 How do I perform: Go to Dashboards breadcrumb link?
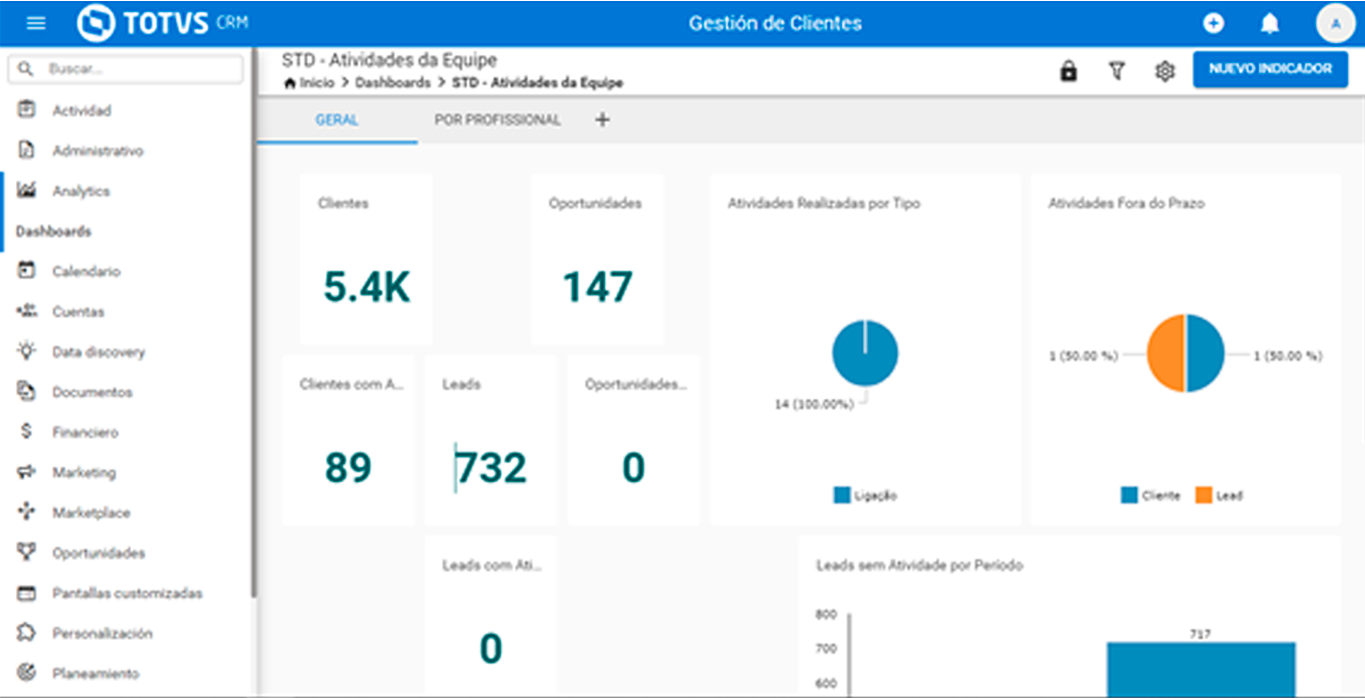click(x=392, y=83)
